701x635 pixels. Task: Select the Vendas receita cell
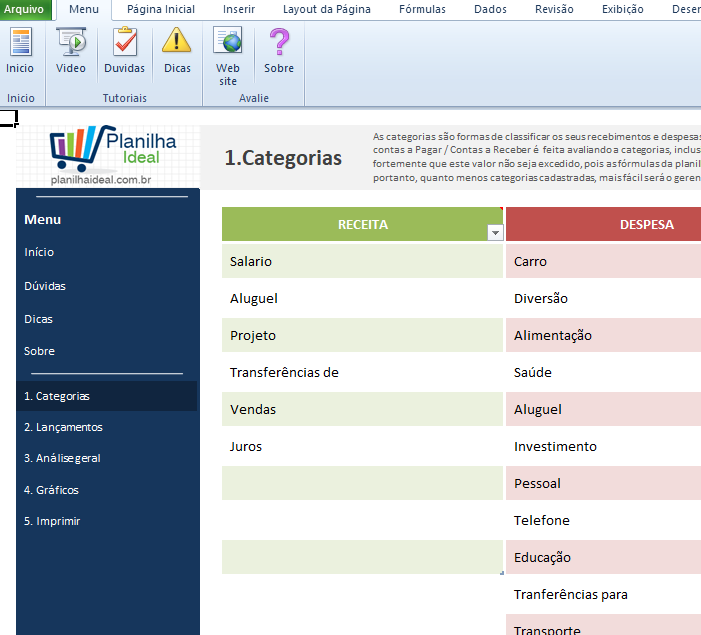tap(362, 409)
